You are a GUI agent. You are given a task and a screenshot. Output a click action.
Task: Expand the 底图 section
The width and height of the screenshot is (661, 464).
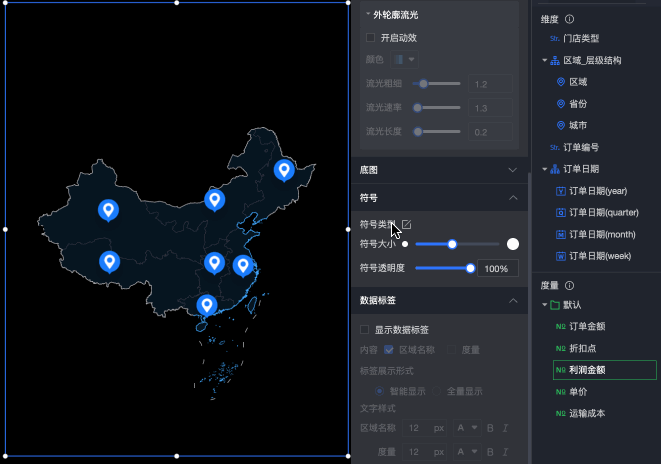point(513,170)
